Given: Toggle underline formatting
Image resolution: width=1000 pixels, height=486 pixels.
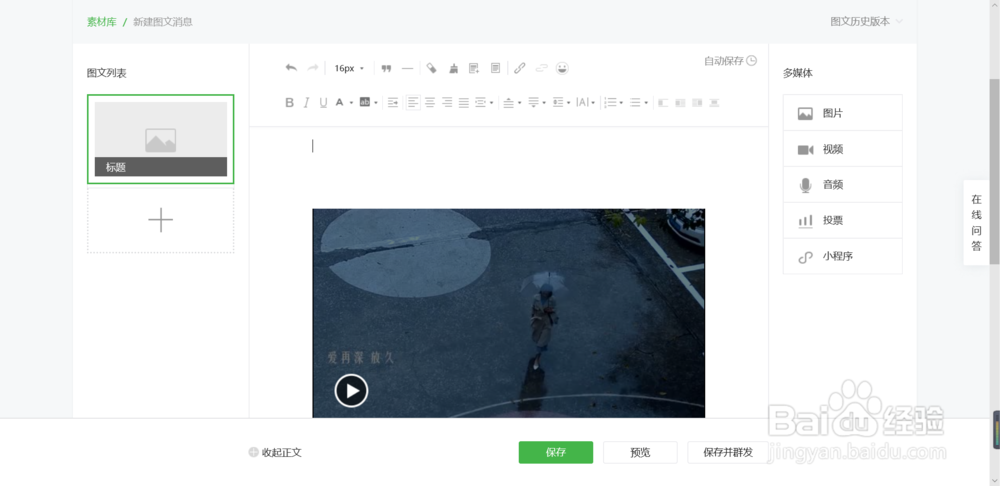Looking at the screenshot, I should (323, 102).
